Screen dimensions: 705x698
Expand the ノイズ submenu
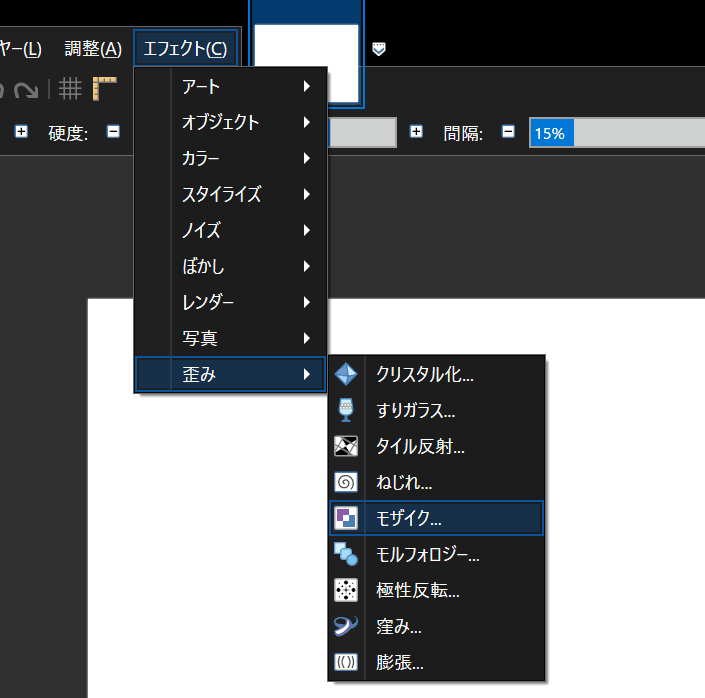[x=230, y=230]
